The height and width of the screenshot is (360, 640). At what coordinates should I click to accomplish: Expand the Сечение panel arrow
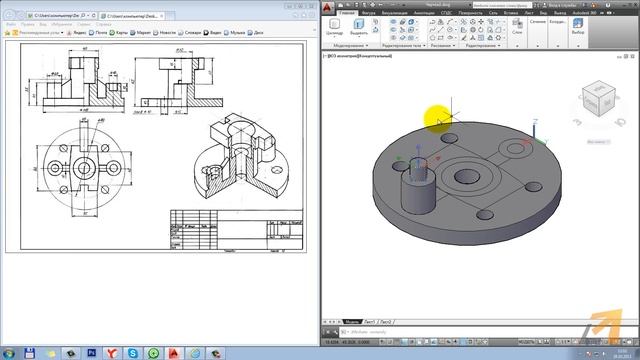[538, 46]
